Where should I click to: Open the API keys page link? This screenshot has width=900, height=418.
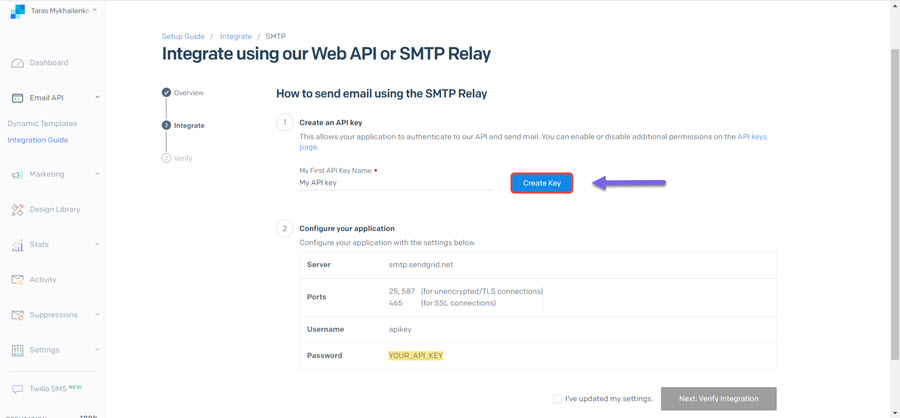pyautogui.click(x=752, y=137)
